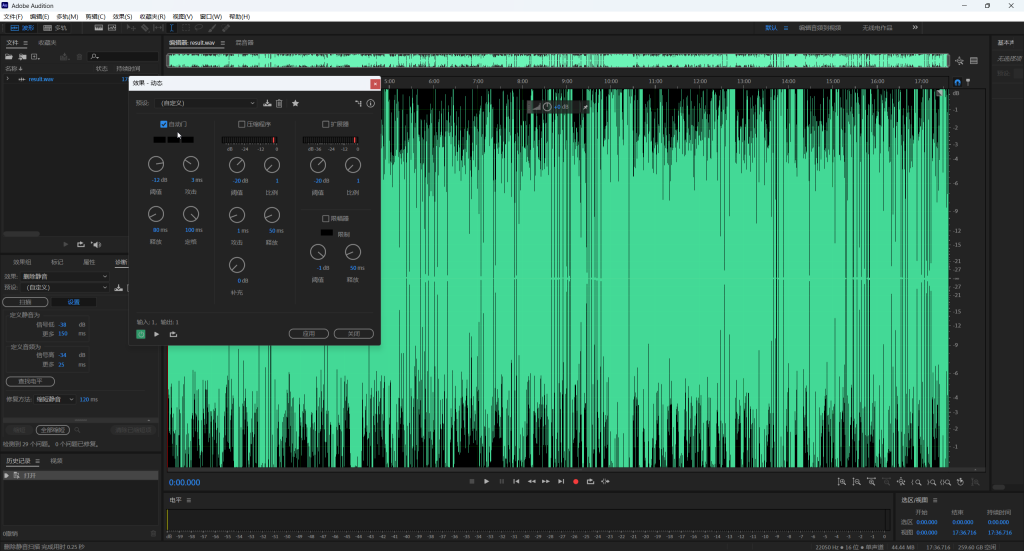This screenshot has width=1024, height=551.
Task: Open the 混音器 mixer tab
Action: pyautogui.click(x=244, y=42)
